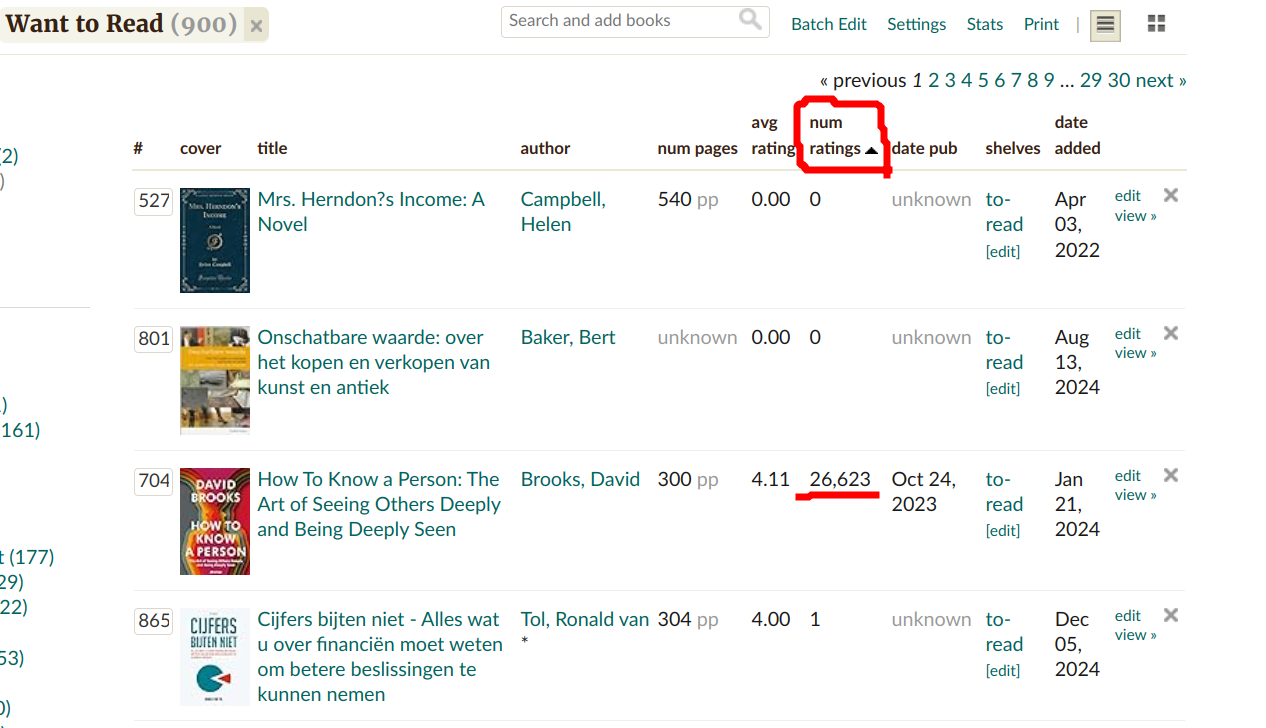Go to next page of results
Image resolution: width=1266 pixels, height=728 pixels.
tap(1160, 80)
